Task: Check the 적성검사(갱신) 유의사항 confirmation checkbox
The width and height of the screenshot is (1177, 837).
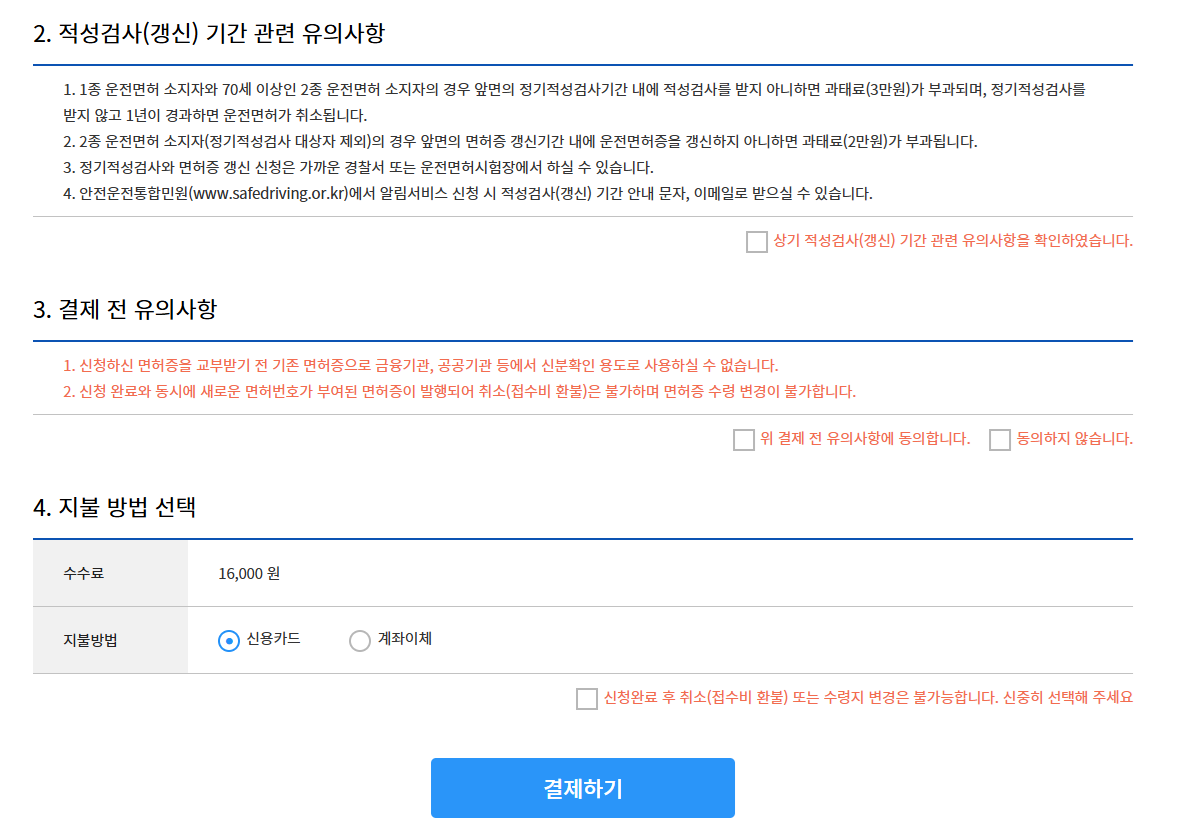Action: [756, 241]
